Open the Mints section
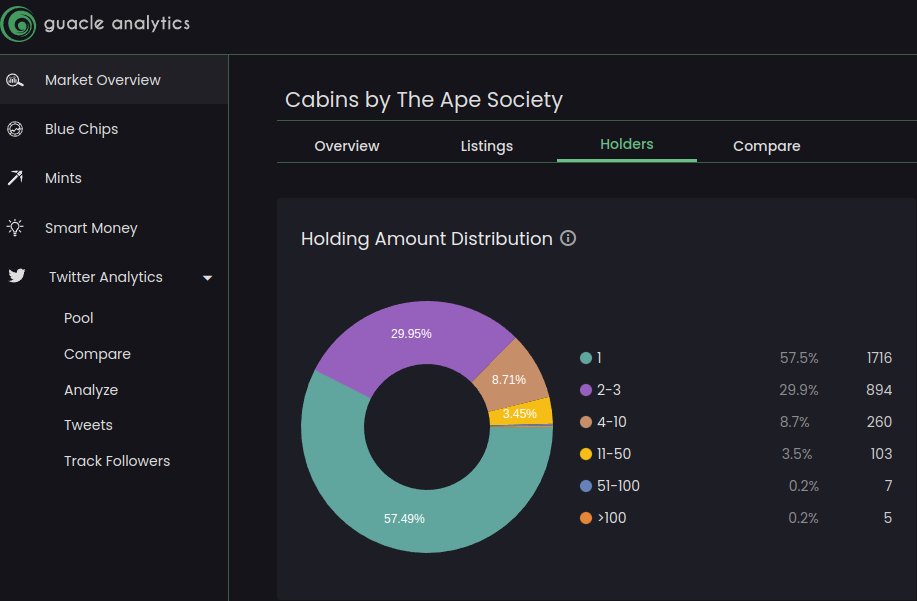The image size is (917, 601). pyautogui.click(x=63, y=178)
